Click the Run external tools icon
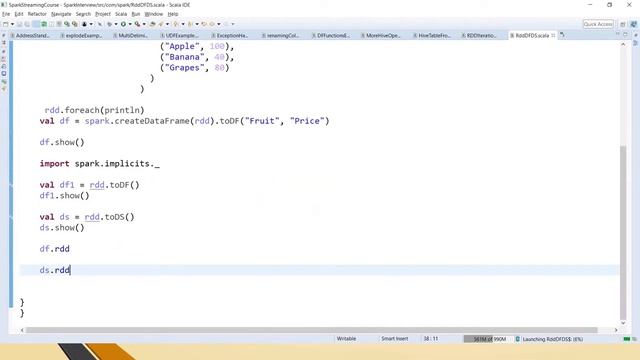 tap(138, 24)
